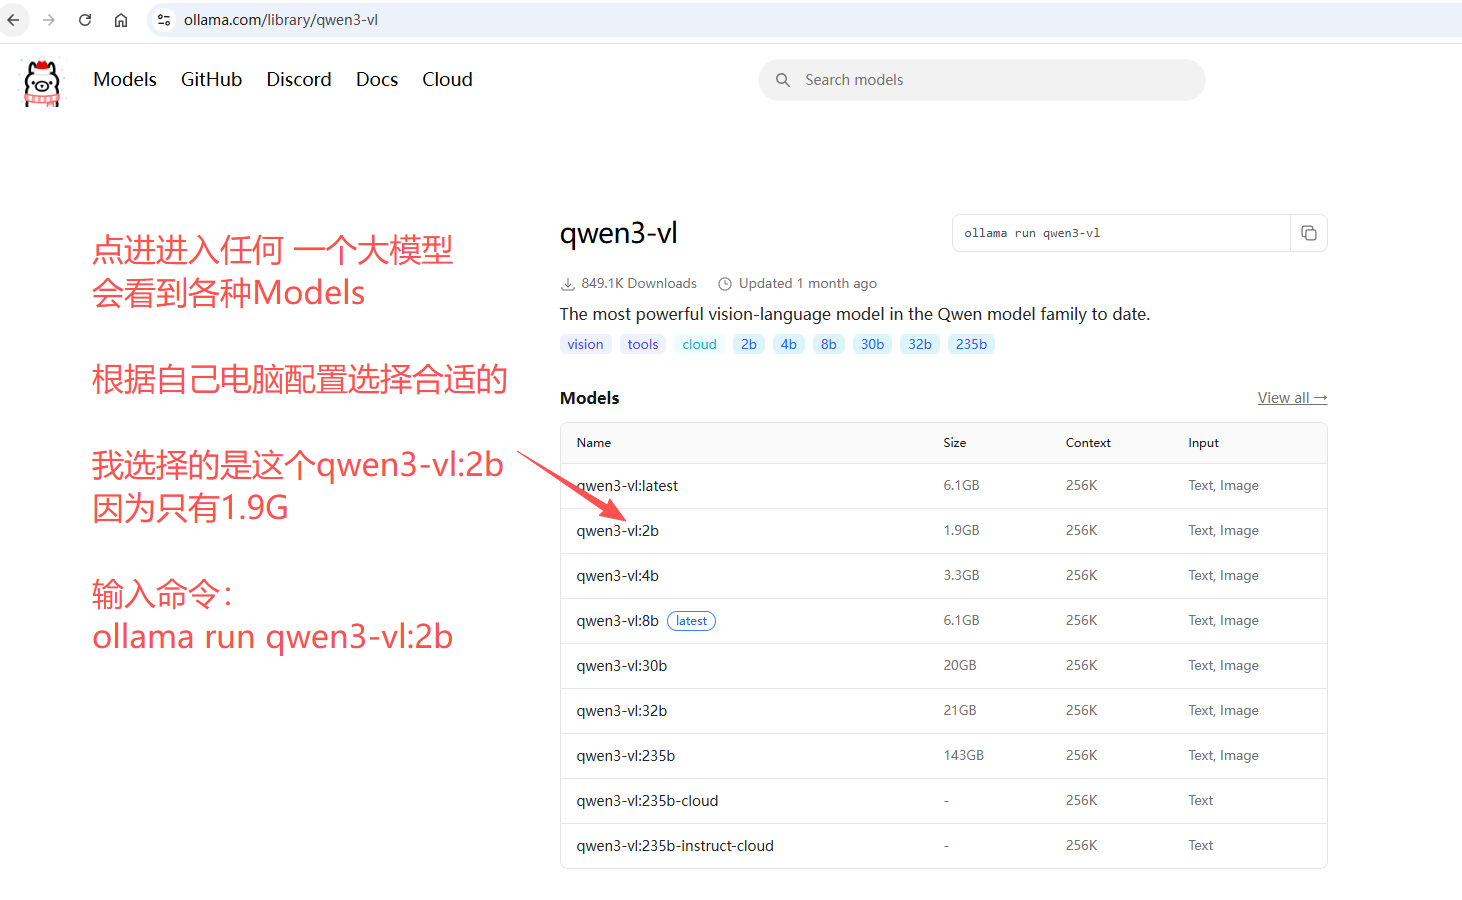This screenshot has height=900, width=1462.
Task: Click the cloud tag
Action: pos(699,344)
